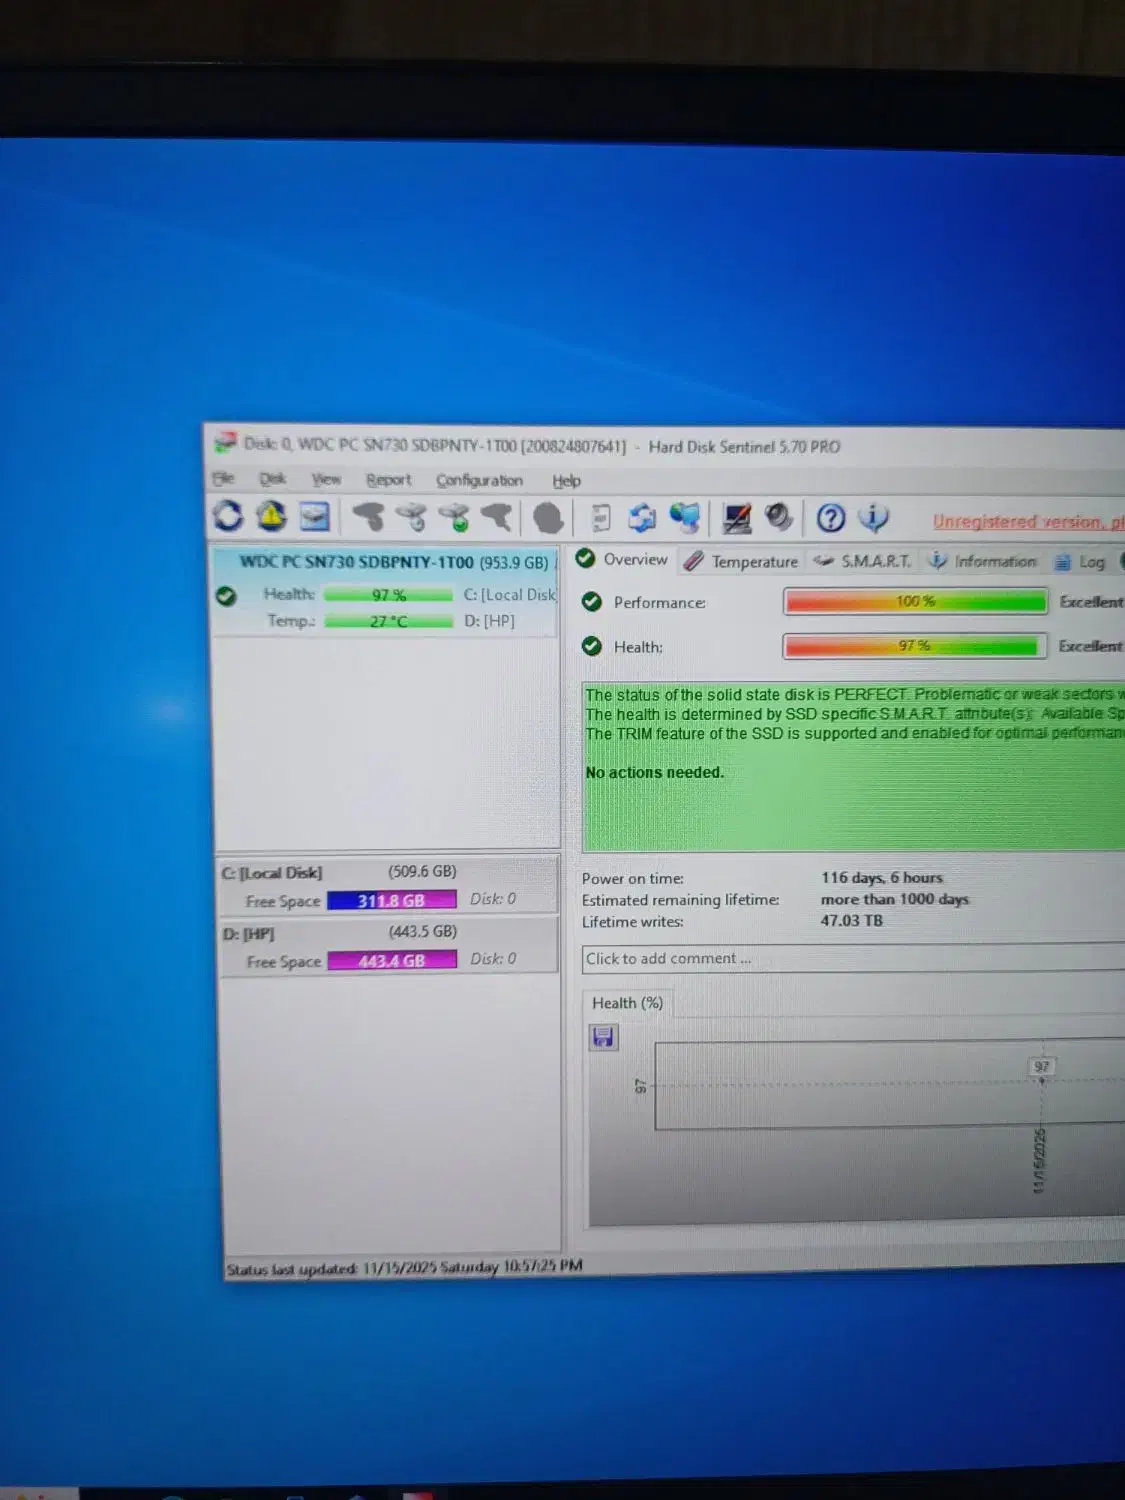Open the Configuration menu

[479, 480]
